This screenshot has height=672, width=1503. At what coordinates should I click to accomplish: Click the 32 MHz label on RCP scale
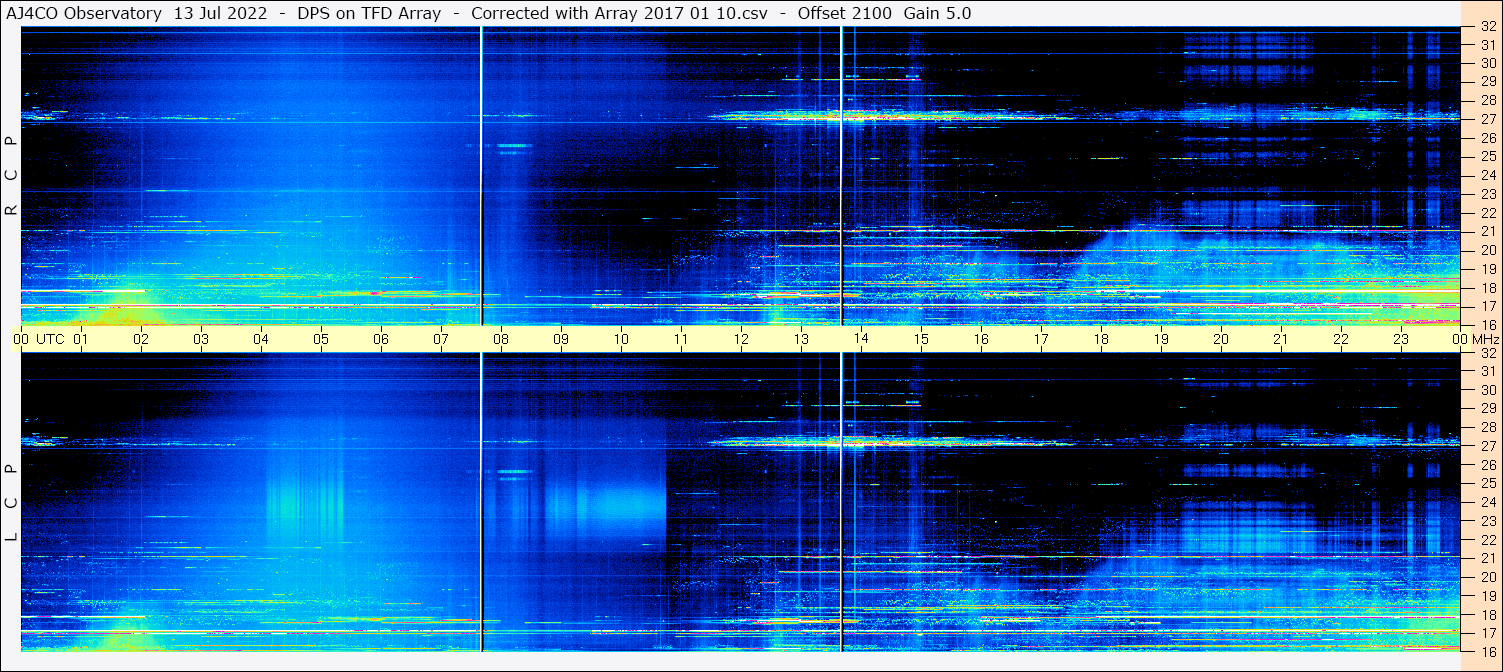click(x=1487, y=26)
